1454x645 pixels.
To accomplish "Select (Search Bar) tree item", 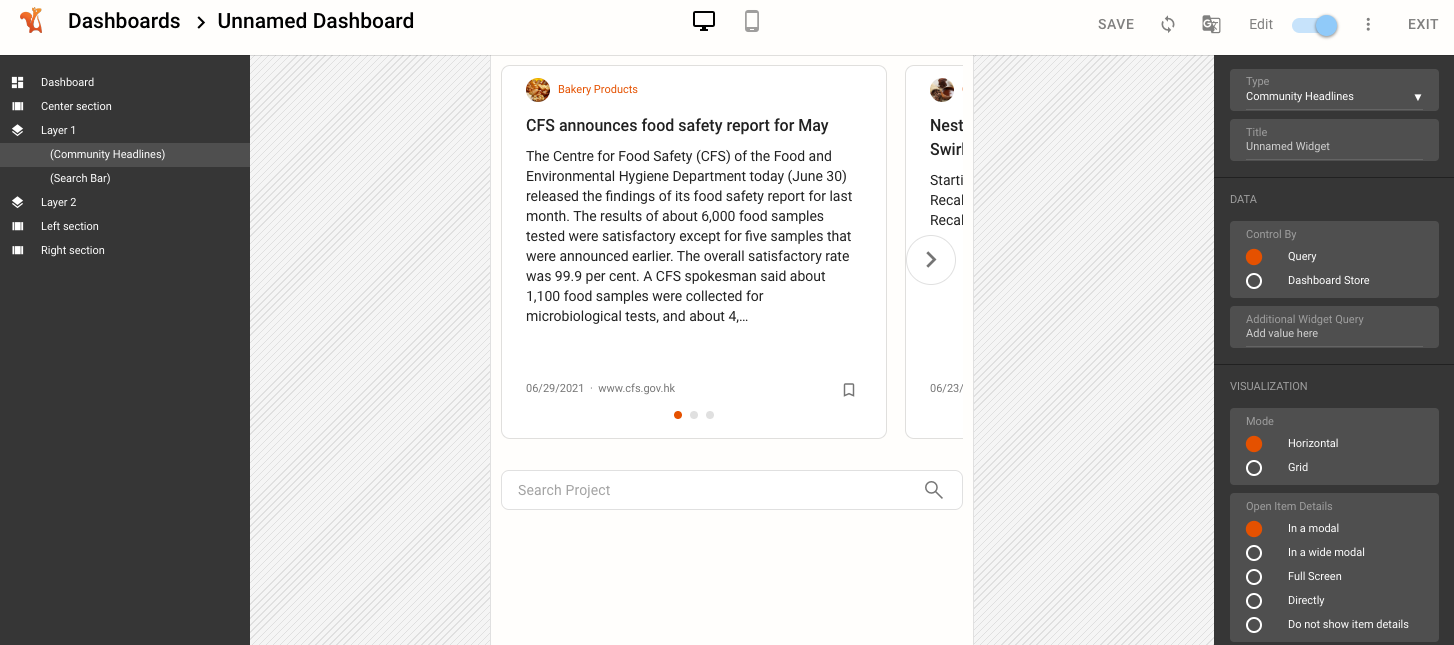I will (125, 178).
